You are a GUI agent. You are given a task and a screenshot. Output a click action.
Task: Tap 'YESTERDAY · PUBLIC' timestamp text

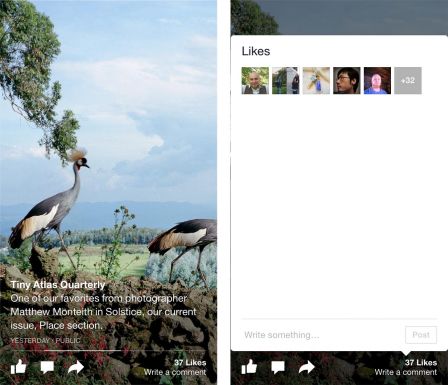tap(45, 340)
